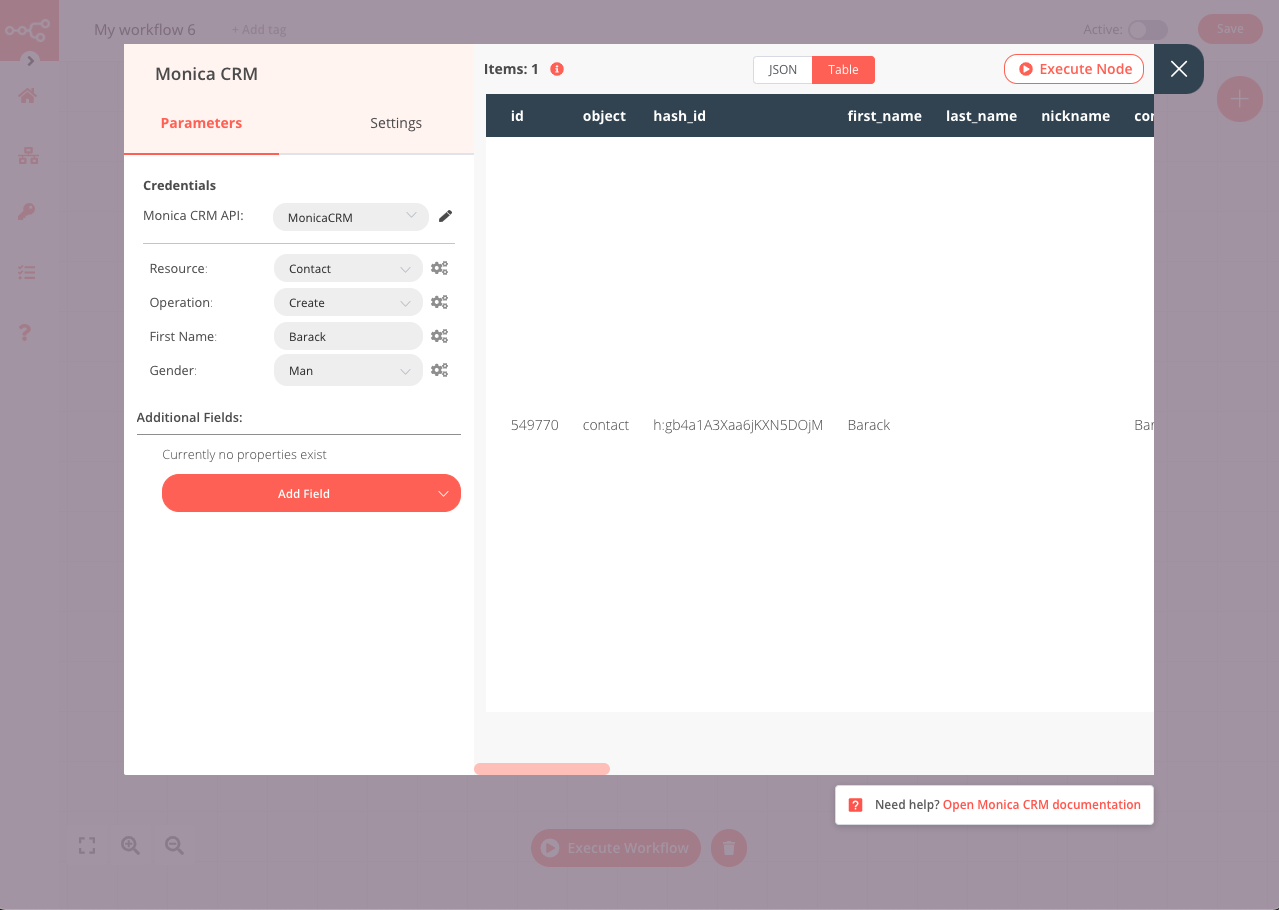1279x910 pixels.
Task: Open the Resource dropdown showing Contact
Action: pyautogui.click(x=347, y=268)
